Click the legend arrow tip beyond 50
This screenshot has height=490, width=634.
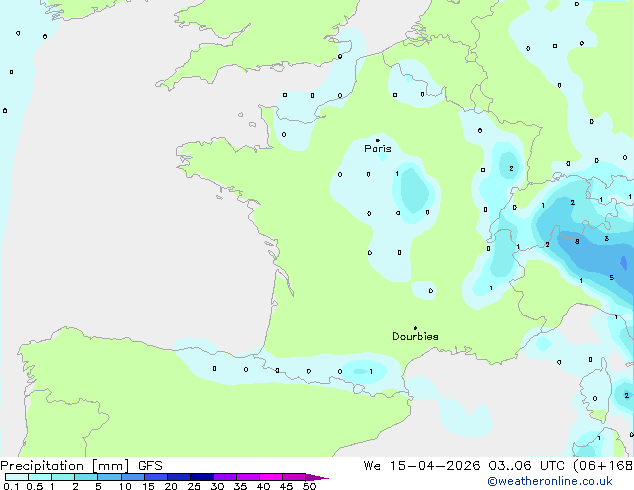(x=318, y=477)
